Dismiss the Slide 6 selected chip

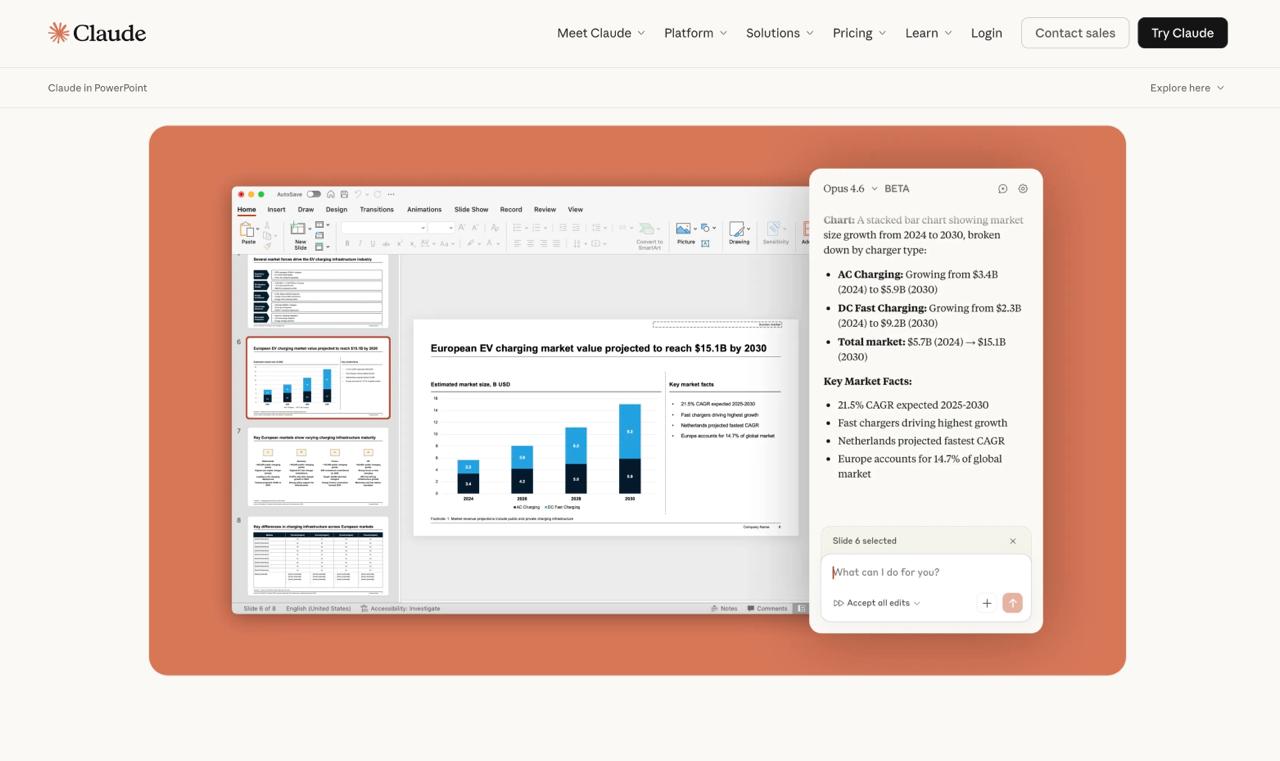(1013, 541)
